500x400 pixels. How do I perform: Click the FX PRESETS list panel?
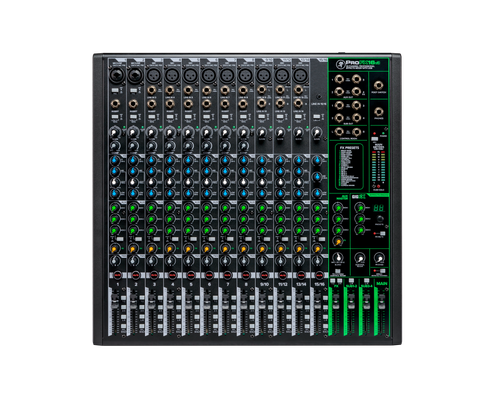349,166
